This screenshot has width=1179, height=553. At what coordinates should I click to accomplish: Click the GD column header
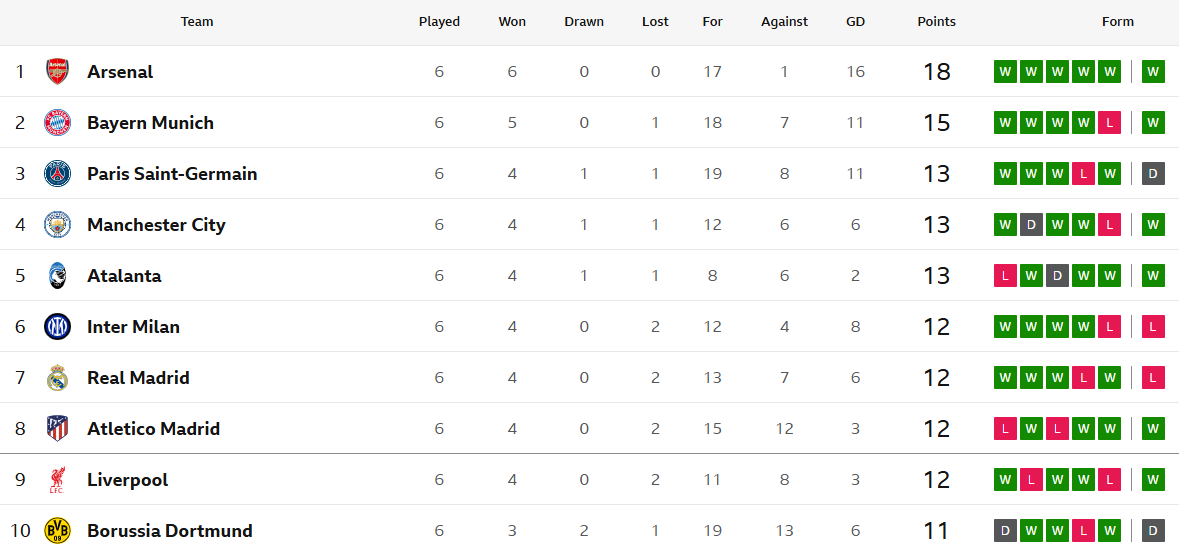pos(855,22)
